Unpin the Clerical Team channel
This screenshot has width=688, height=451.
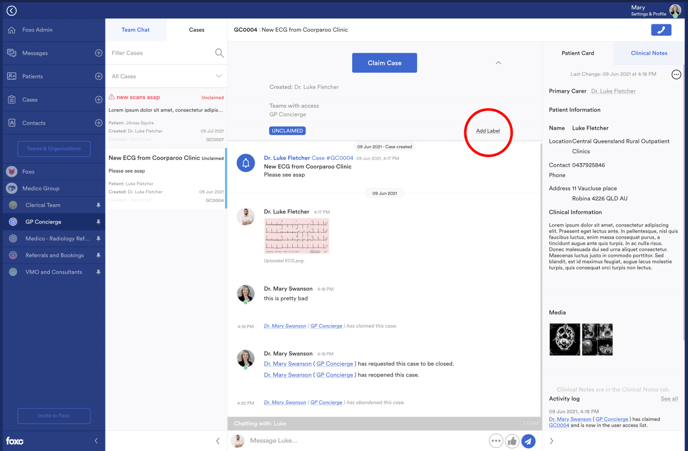98,205
